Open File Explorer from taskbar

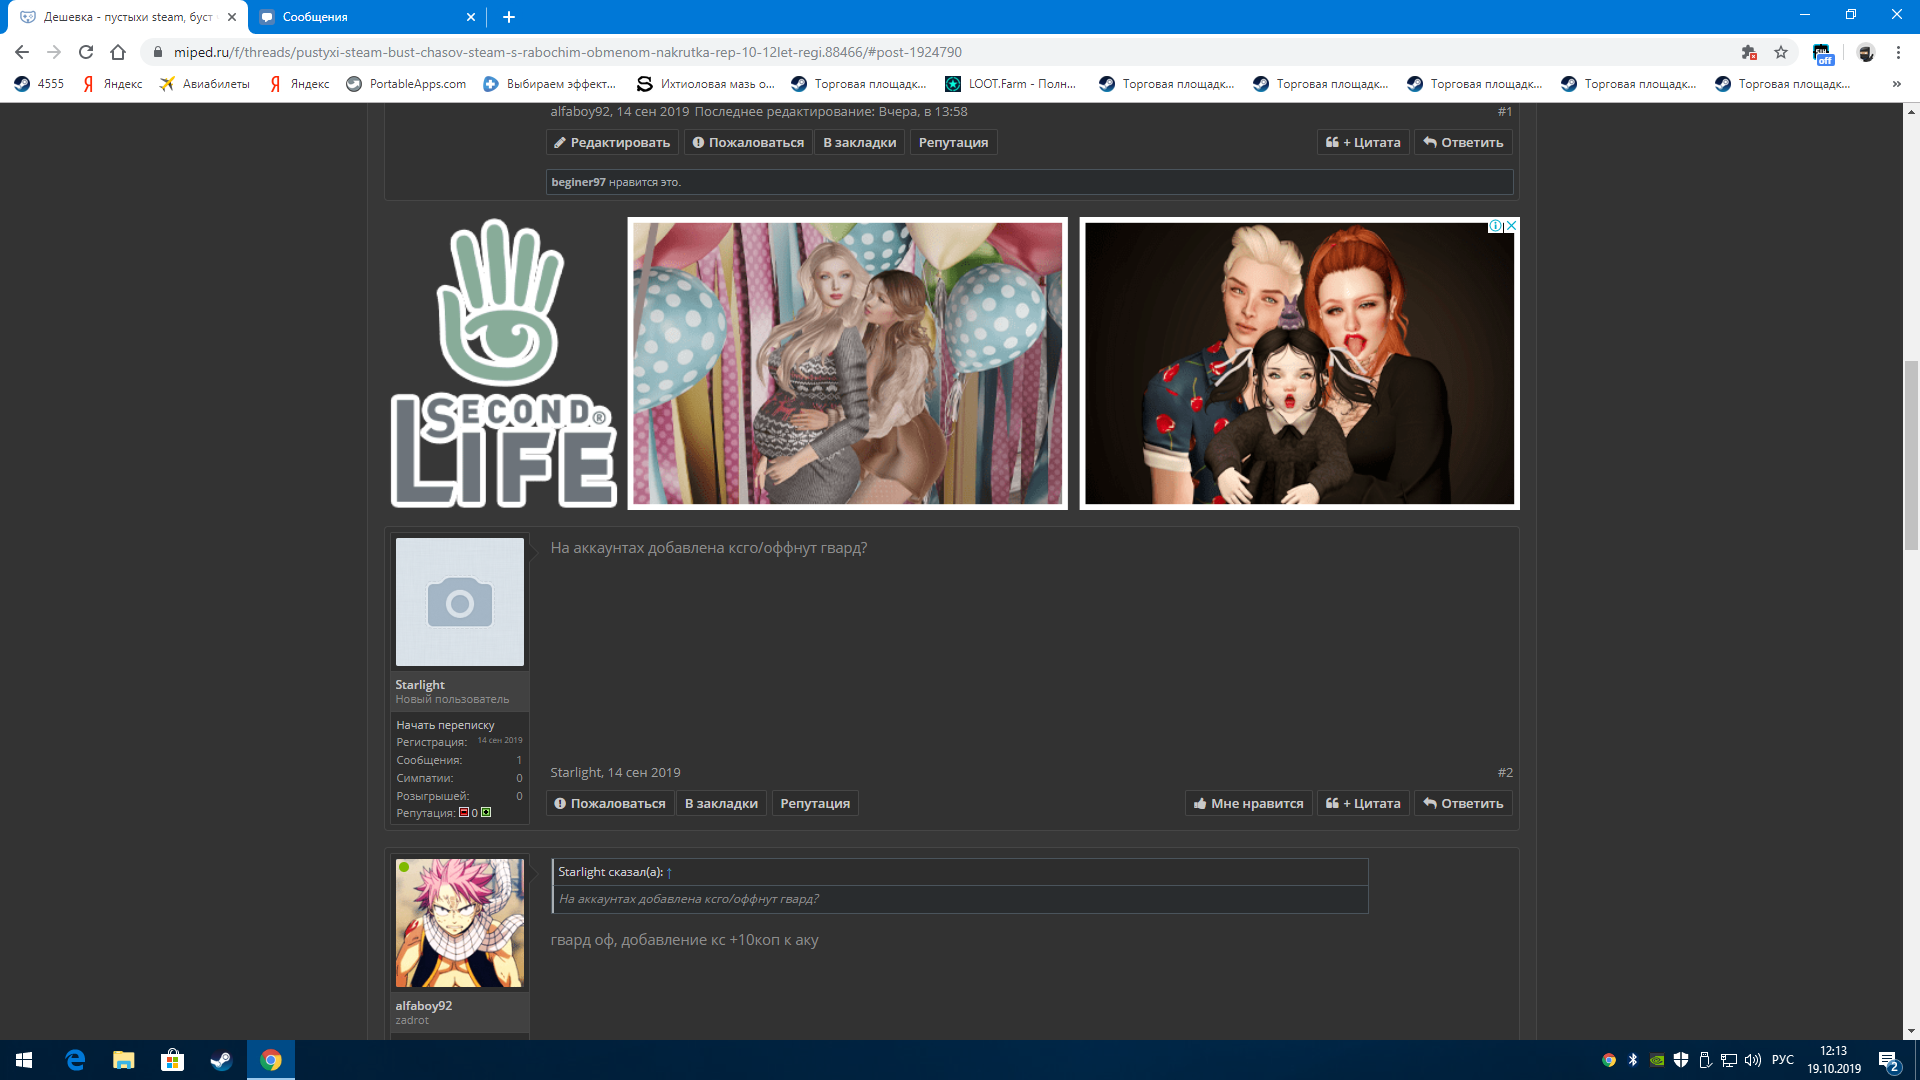[x=124, y=1060]
